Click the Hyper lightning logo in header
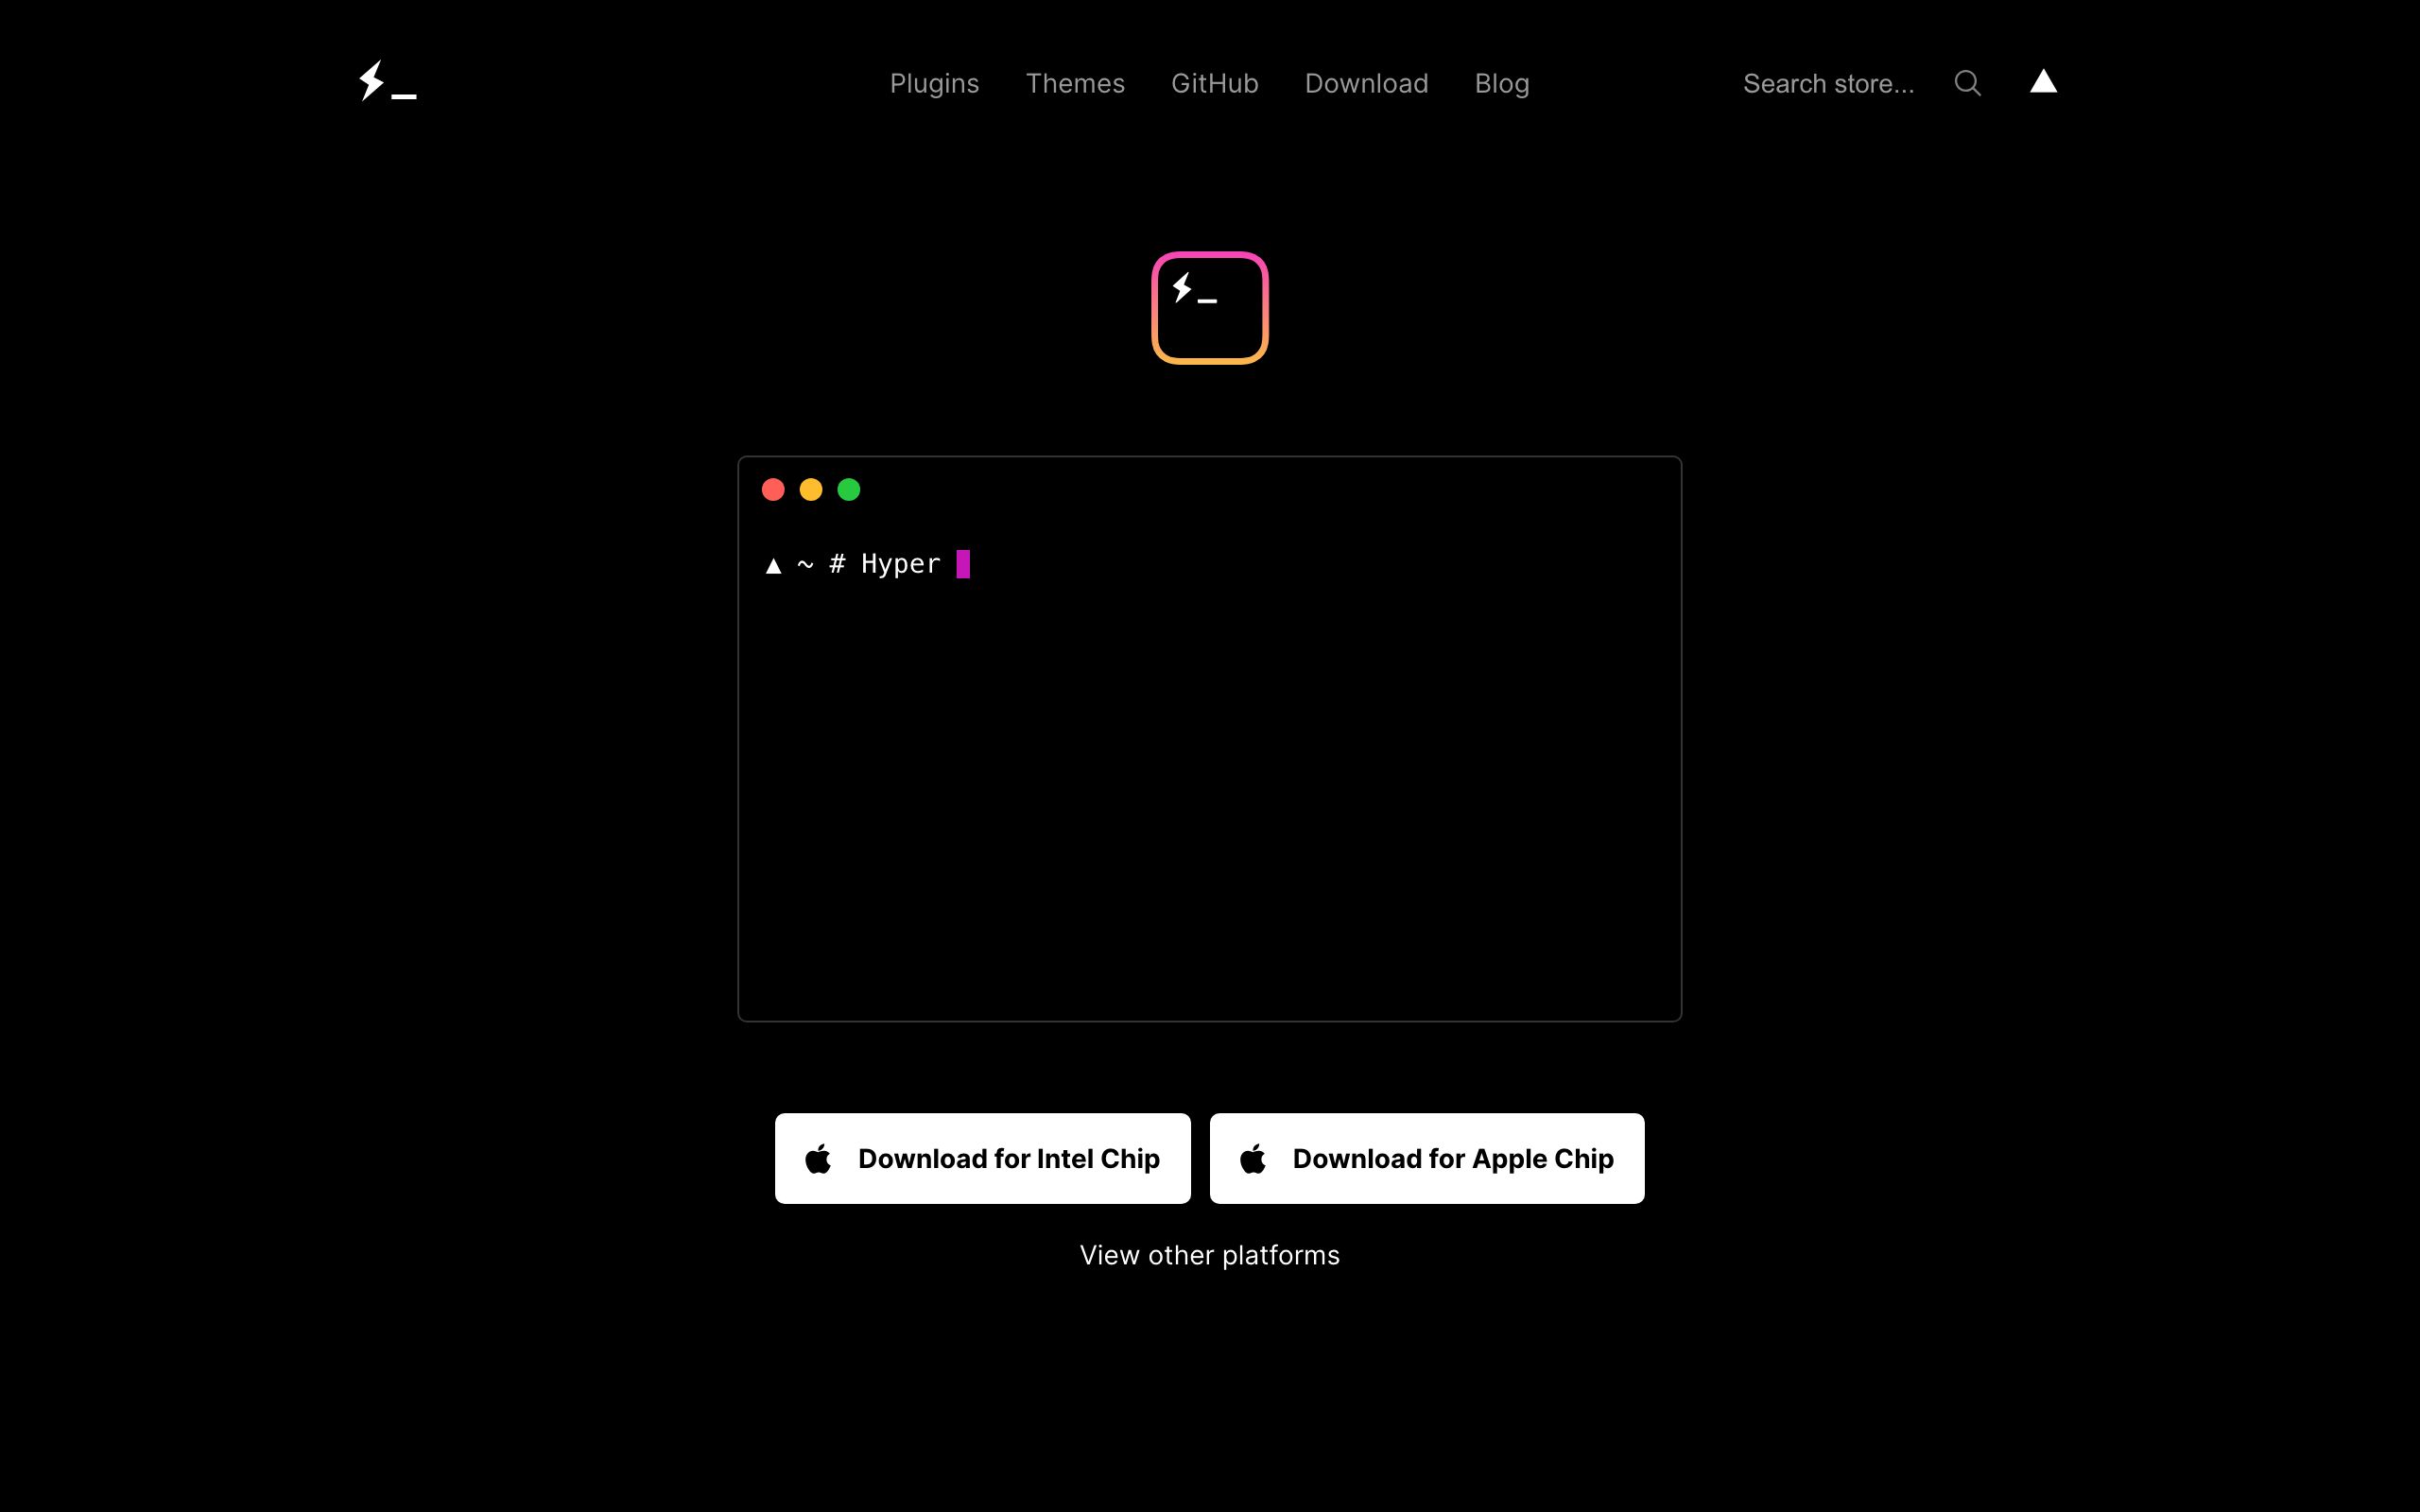 (x=388, y=81)
